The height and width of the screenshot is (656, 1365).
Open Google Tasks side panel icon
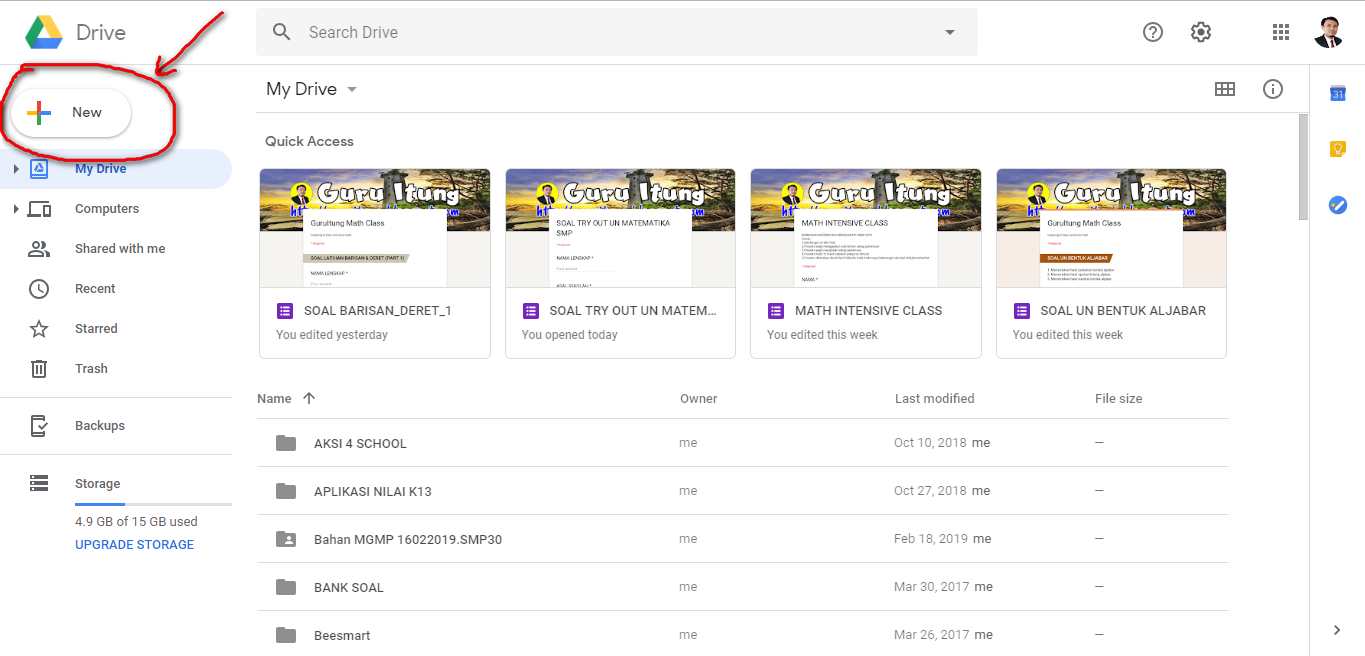click(1338, 204)
